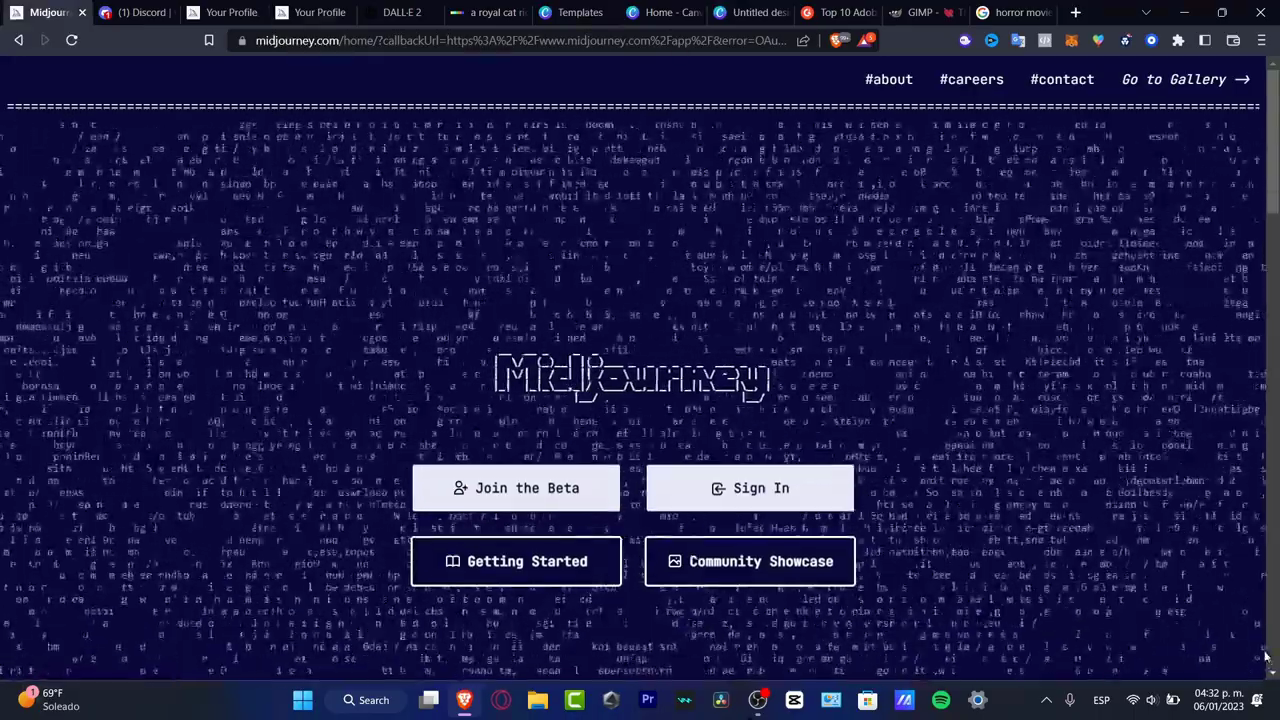Switch to the horror movie tab

tap(1014, 13)
